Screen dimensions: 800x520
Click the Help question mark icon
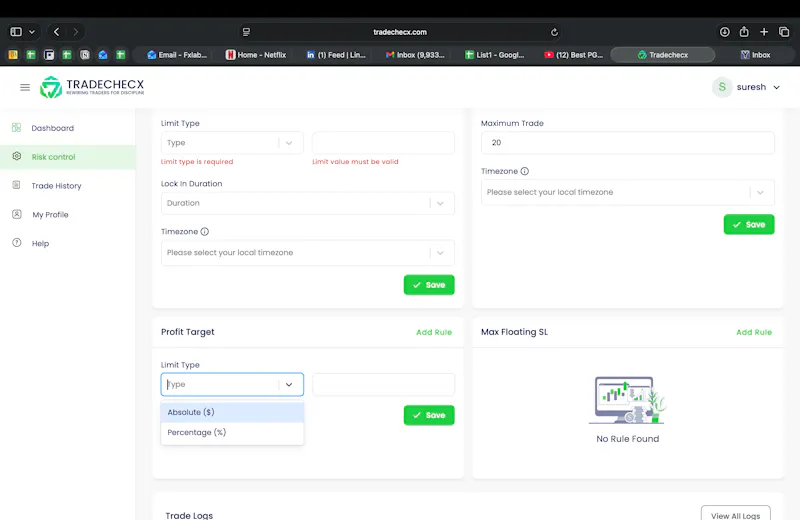click(17, 243)
